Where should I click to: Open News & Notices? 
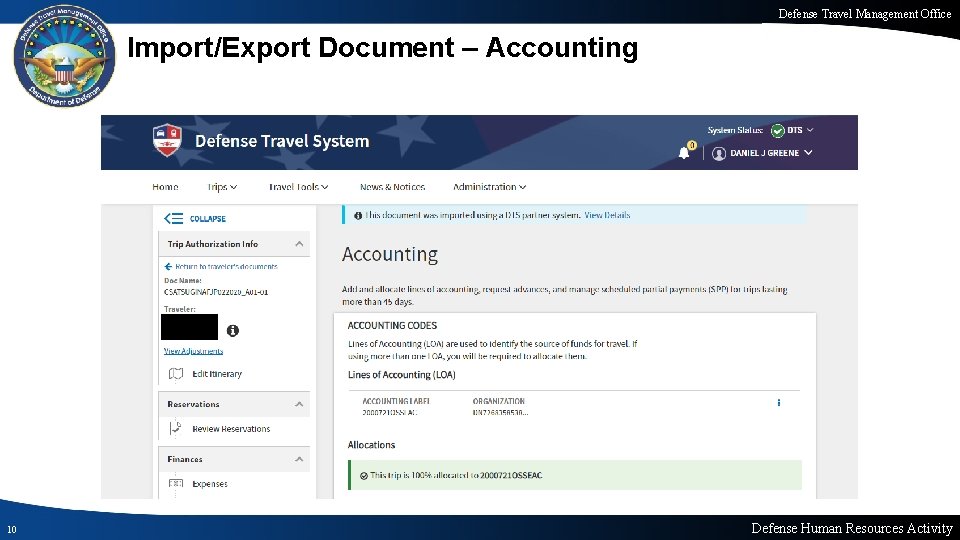point(392,187)
